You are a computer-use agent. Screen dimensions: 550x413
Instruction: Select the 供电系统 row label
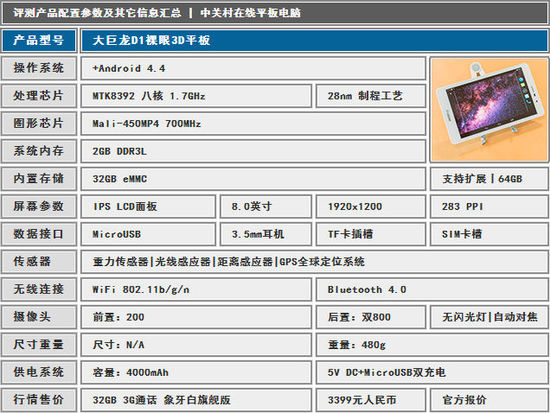pos(39,372)
